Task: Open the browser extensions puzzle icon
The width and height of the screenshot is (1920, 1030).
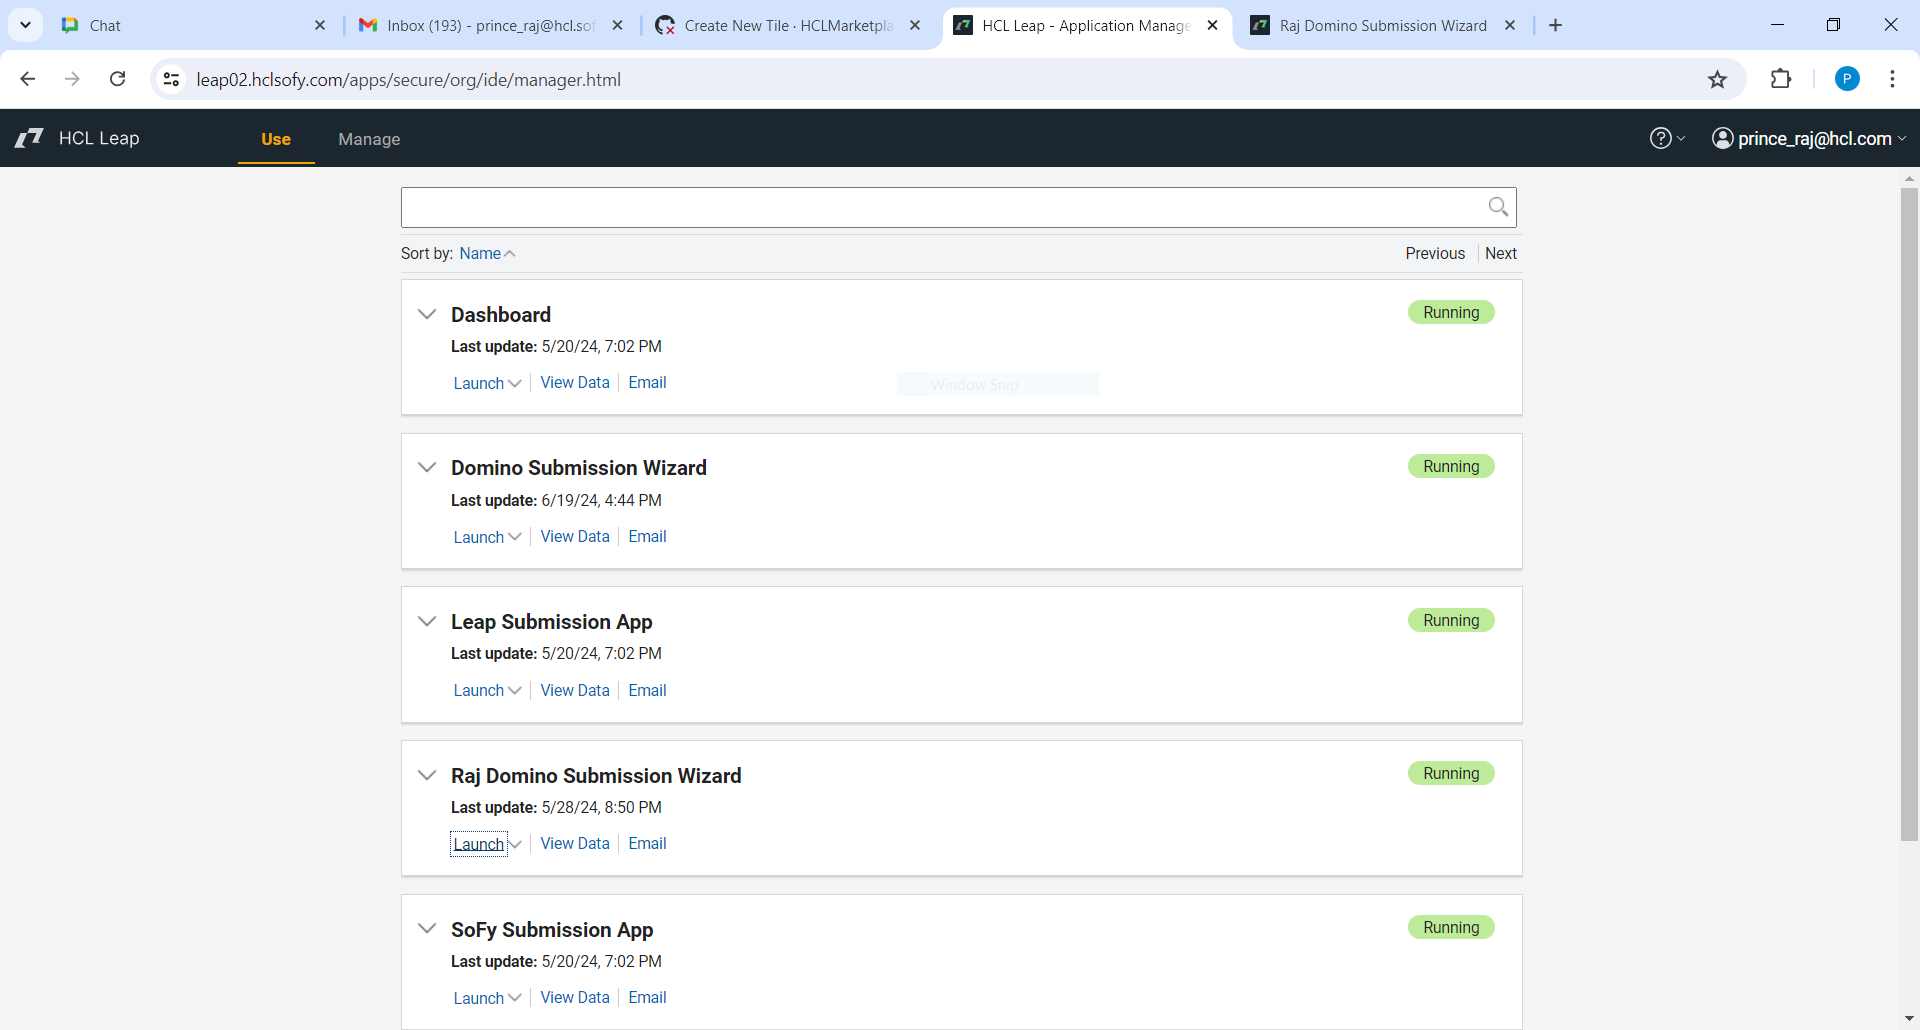Action: pyautogui.click(x=1781, y=79)
